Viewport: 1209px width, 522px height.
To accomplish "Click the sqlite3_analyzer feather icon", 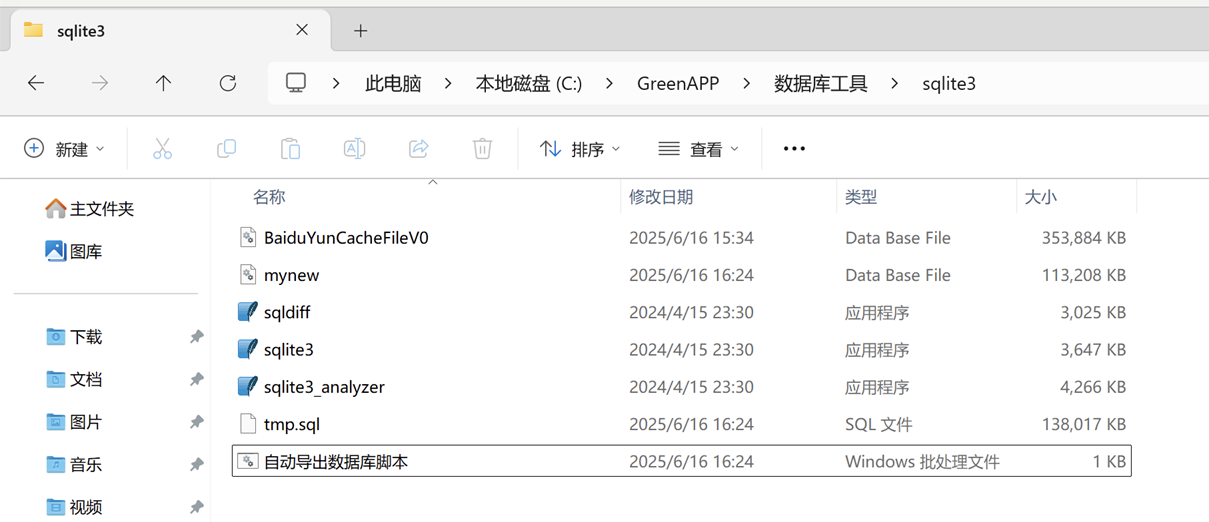I will (x=247, y=386).
